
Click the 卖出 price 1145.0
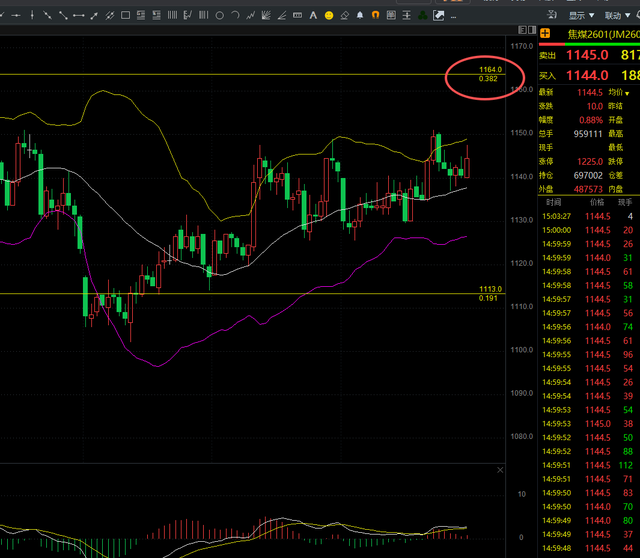(x=587, y=55)
